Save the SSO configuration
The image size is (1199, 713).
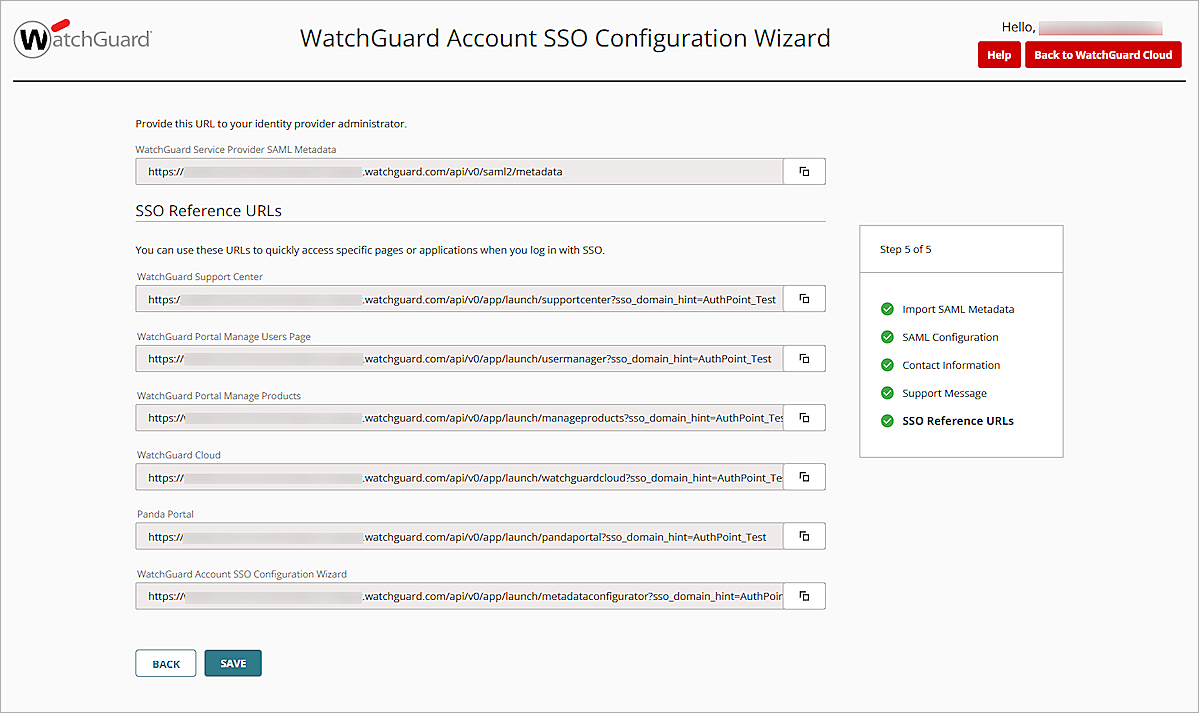point(232,662)
